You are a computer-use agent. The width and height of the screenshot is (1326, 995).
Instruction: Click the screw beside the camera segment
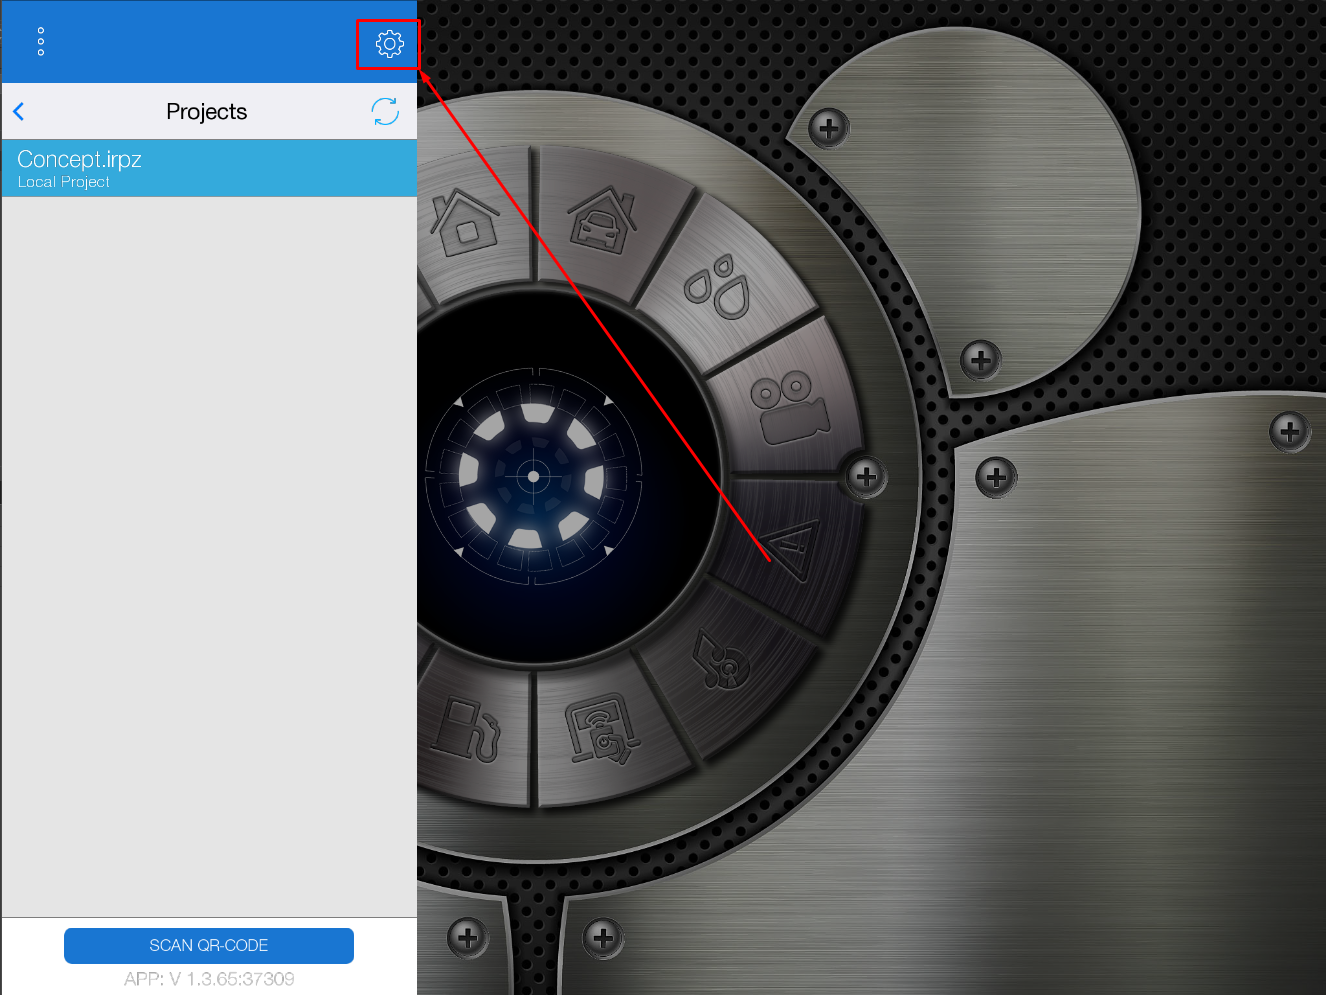866,477
